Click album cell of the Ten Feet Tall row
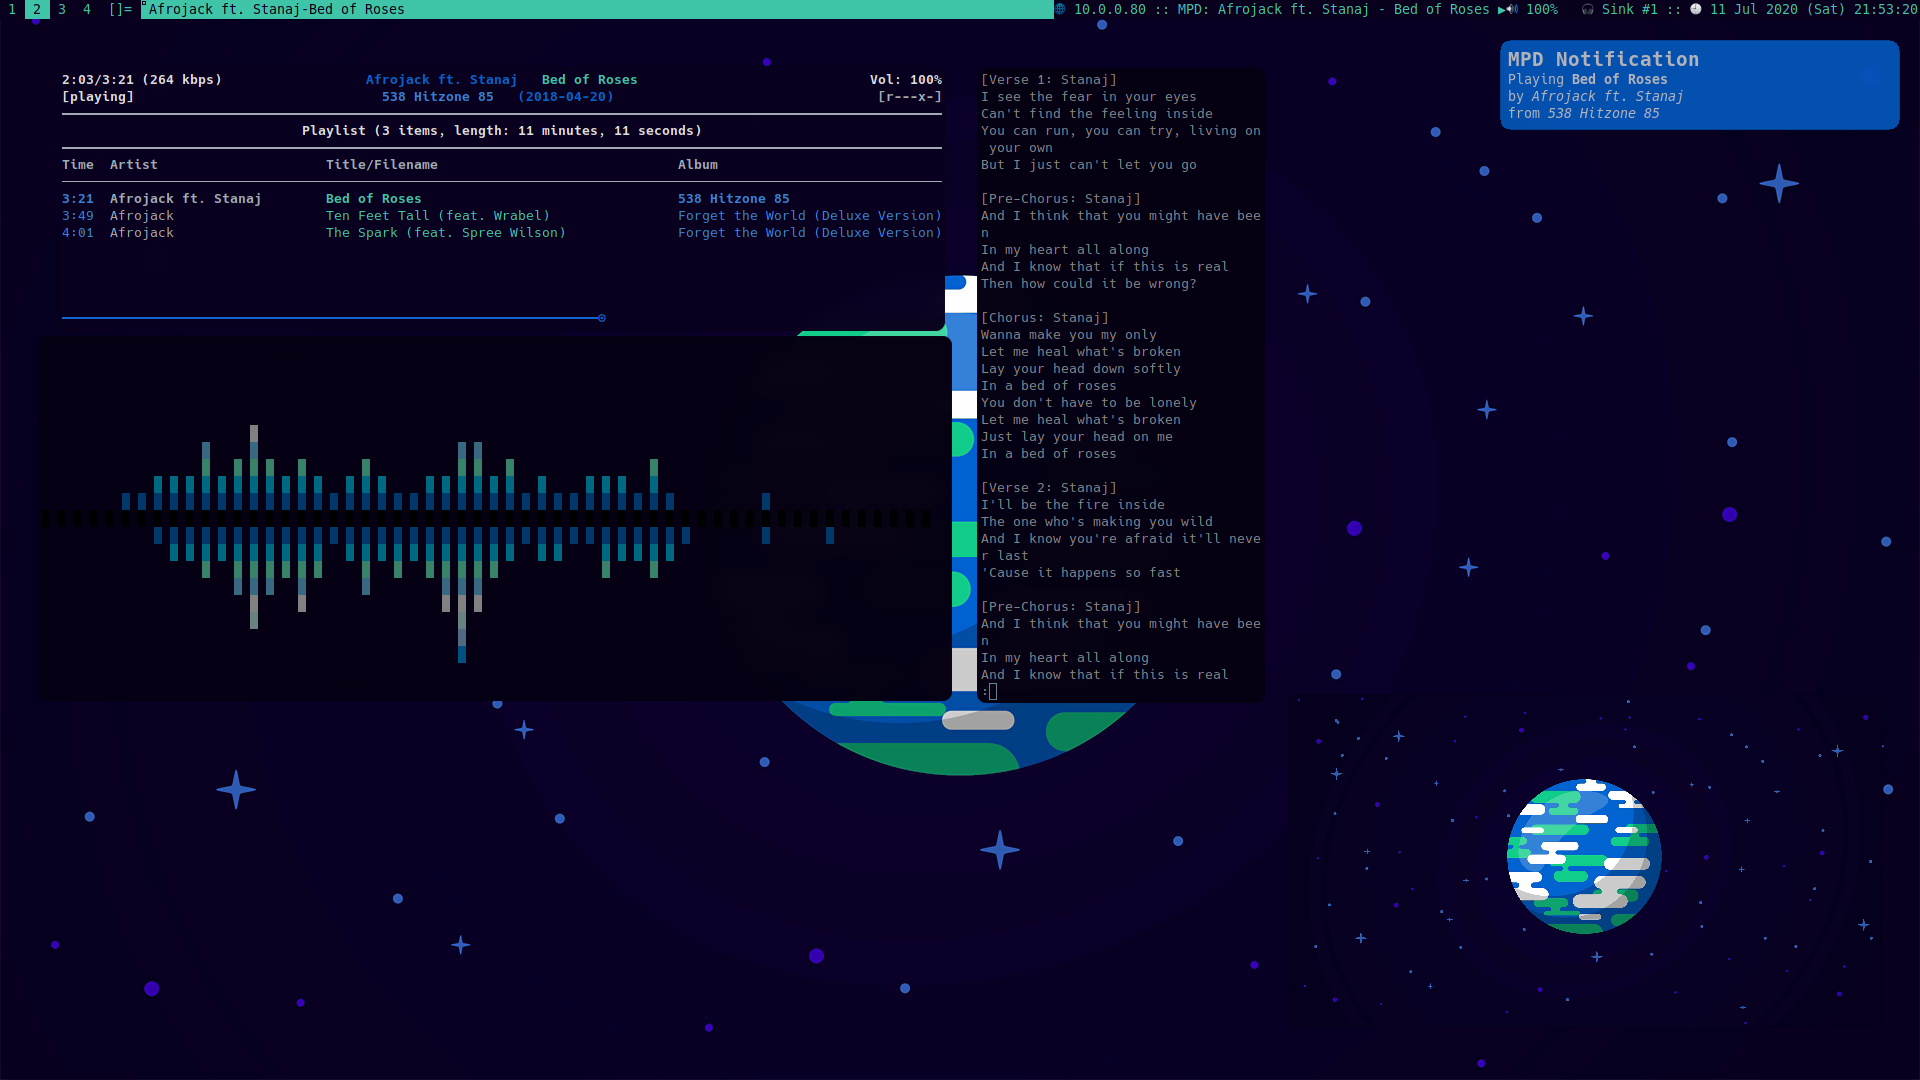Viewport: 1920px width, 1080px height. (x=810, y=215)
